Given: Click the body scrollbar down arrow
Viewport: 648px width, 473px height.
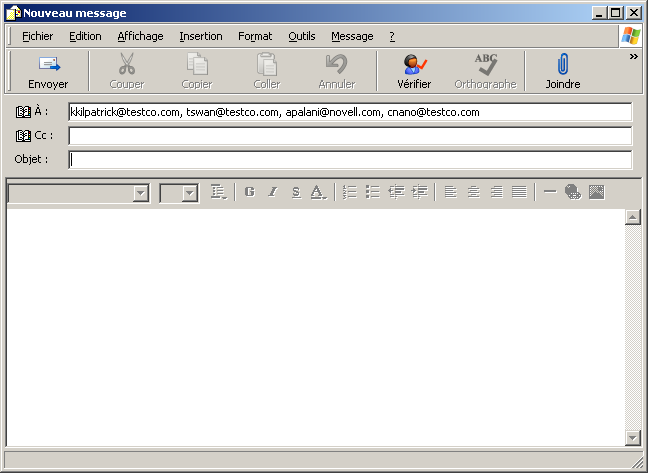Looking at the screenshot, I should [x=633, y=438].
